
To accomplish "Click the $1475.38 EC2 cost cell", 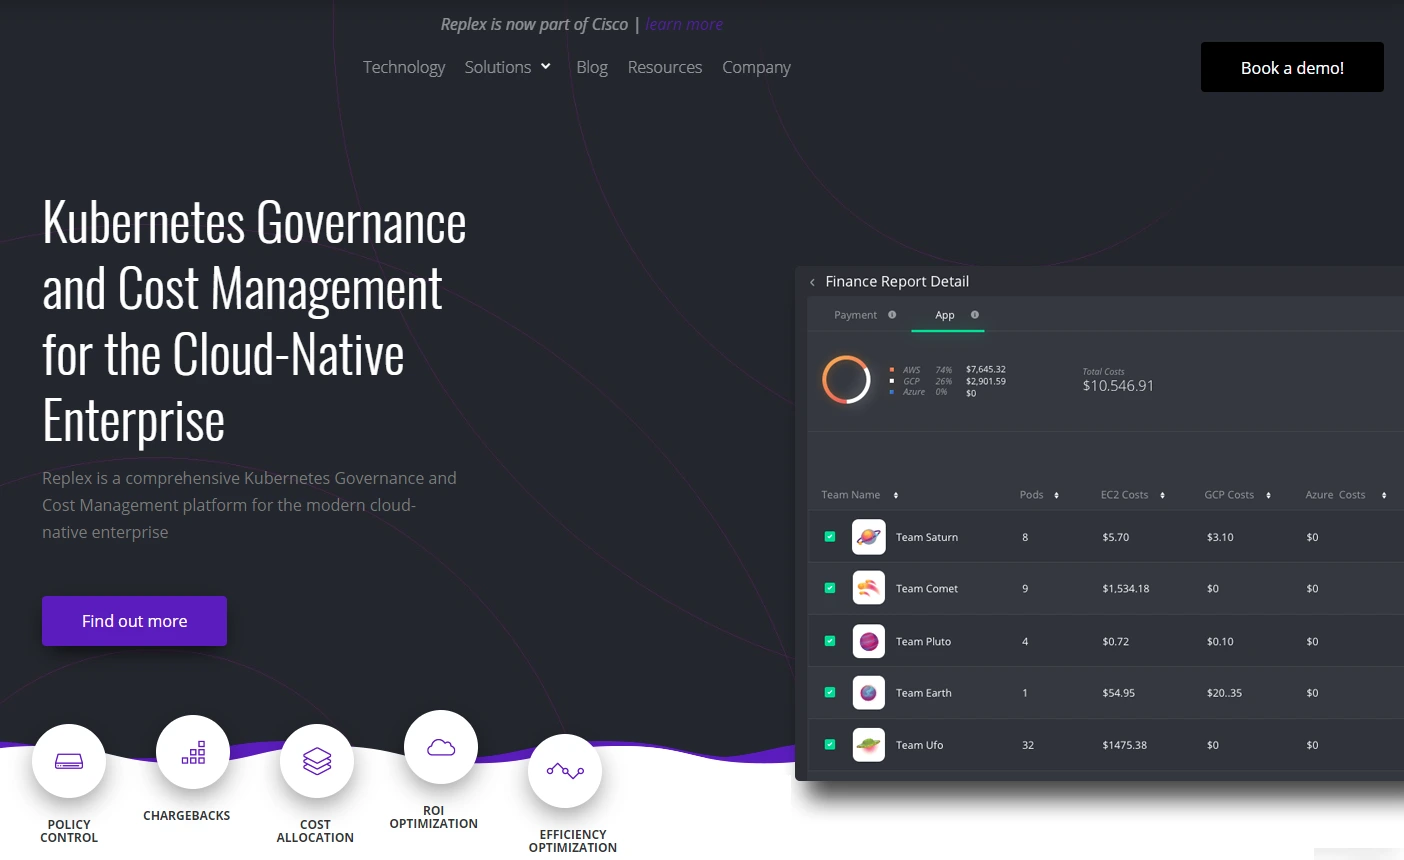I will click(x=1125, y=745).
